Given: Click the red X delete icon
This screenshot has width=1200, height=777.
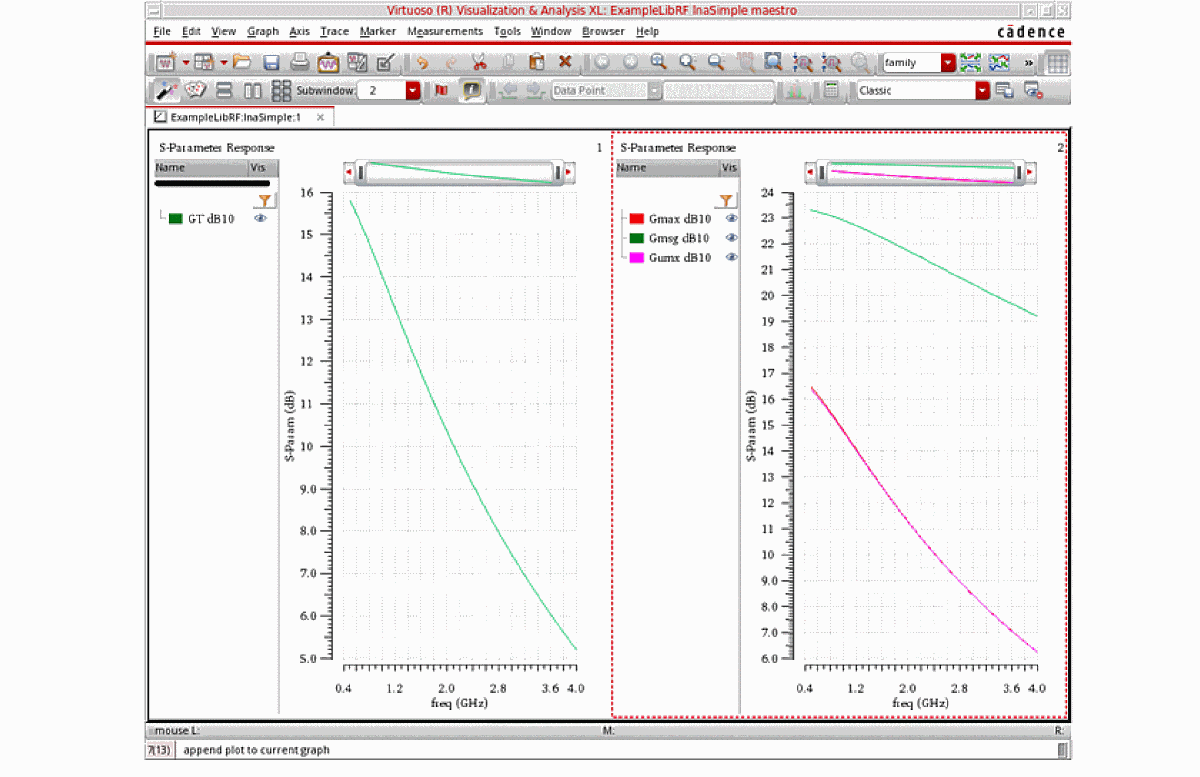Looking at the screenshot, I should (565, 62).
